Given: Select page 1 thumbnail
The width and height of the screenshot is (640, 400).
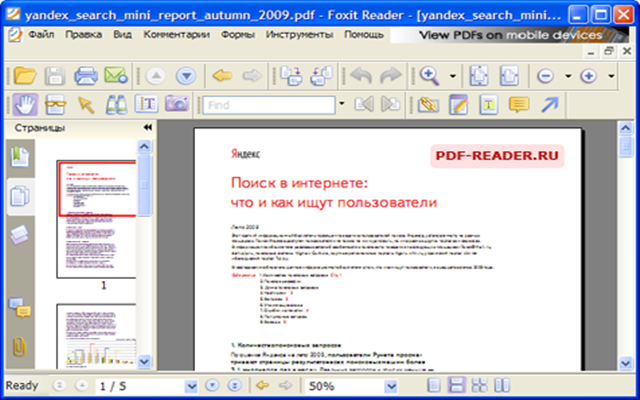Looking at the screenshot, I should coord(96,219).
